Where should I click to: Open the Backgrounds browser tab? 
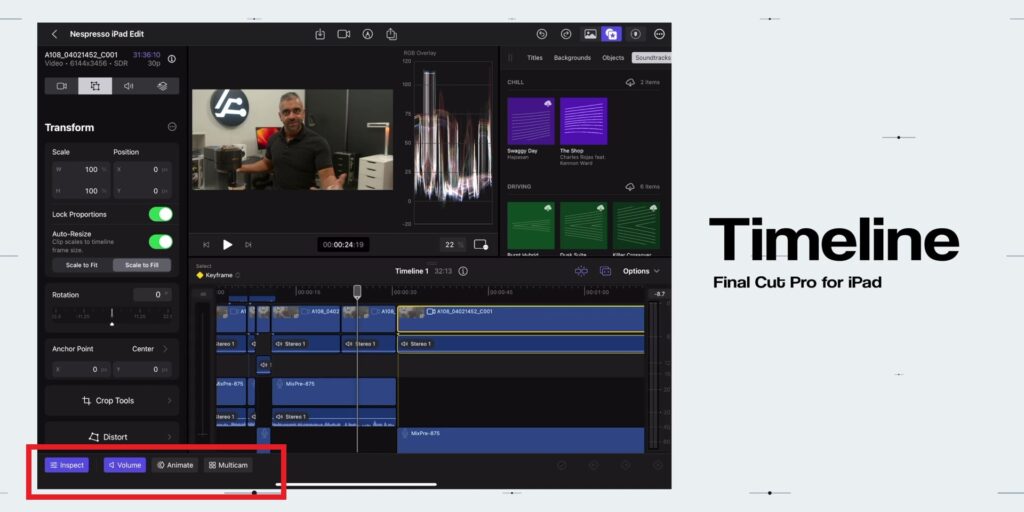pyautogui.click(x=572, y=57)
